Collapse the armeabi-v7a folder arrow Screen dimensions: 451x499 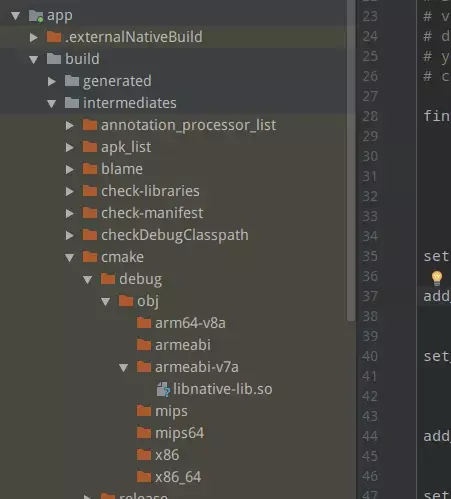(123, 368)
